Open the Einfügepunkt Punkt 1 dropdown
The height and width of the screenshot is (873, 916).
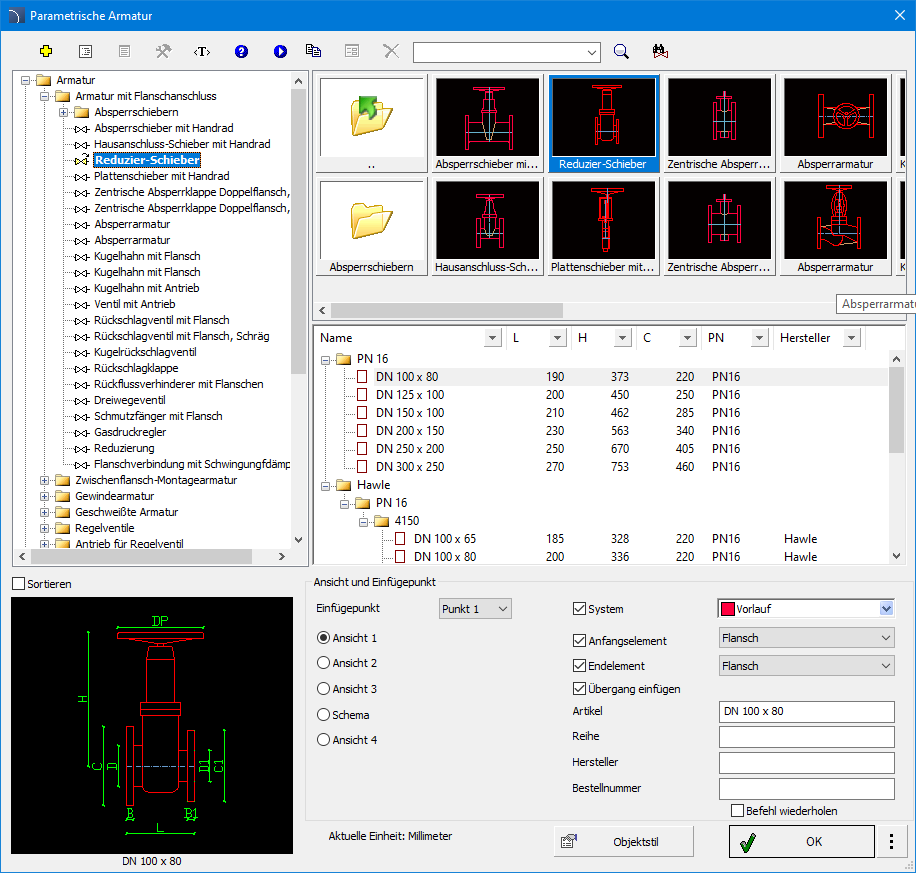(475, 608)
